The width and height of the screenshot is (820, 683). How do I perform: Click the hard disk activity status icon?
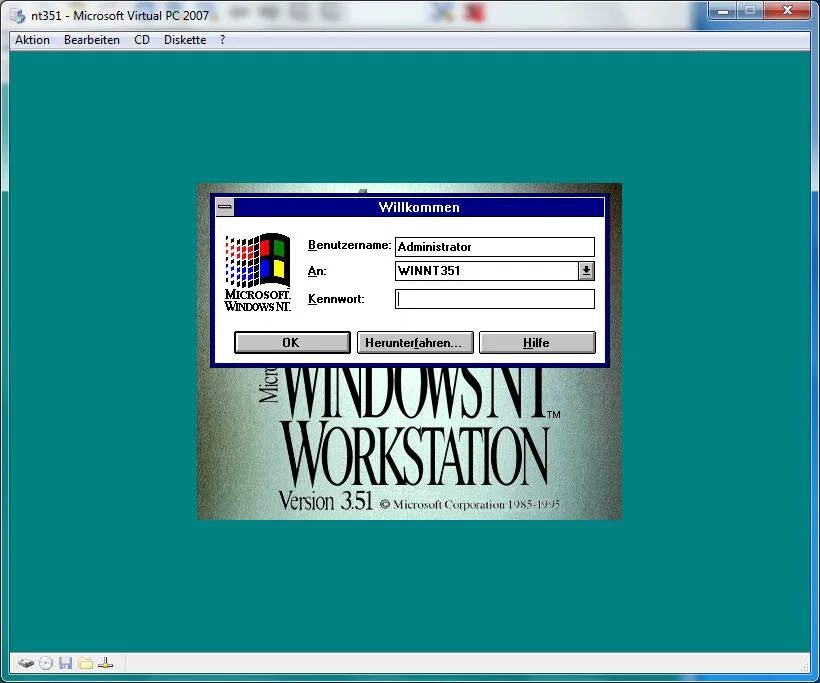(x=26, y=662)
